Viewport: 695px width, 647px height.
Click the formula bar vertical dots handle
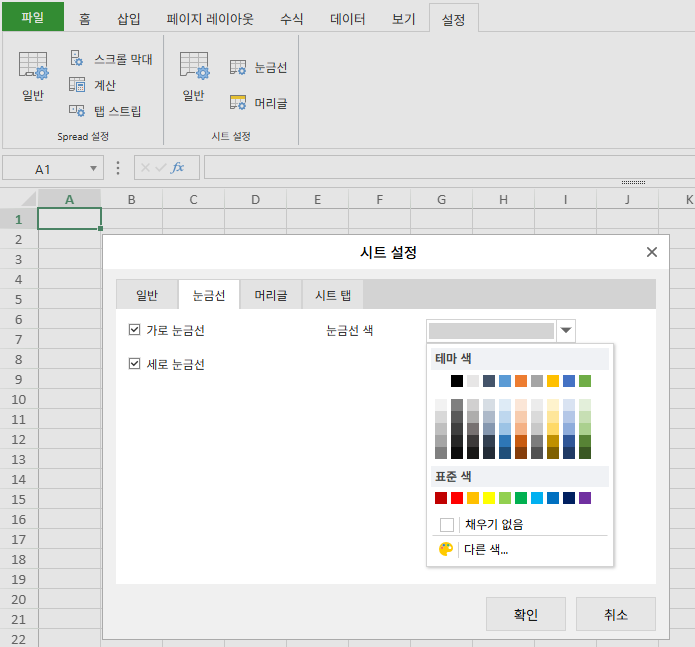pos(117,168)
